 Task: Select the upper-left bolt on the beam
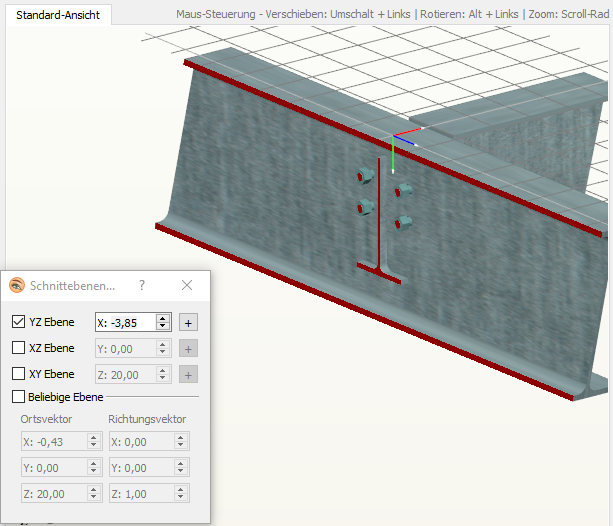pyautogui.click(x=364, y=177)
